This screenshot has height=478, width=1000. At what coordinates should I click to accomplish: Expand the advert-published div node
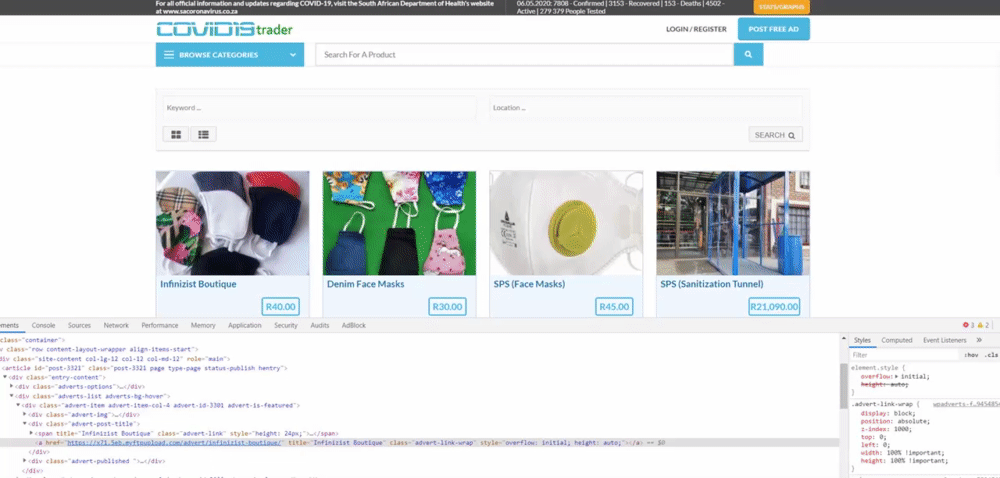tap(25, 461)
